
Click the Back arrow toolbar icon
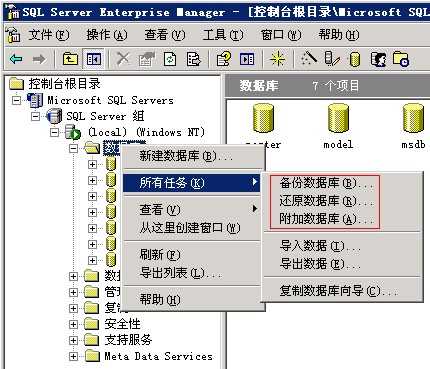(x=16, y=60)
